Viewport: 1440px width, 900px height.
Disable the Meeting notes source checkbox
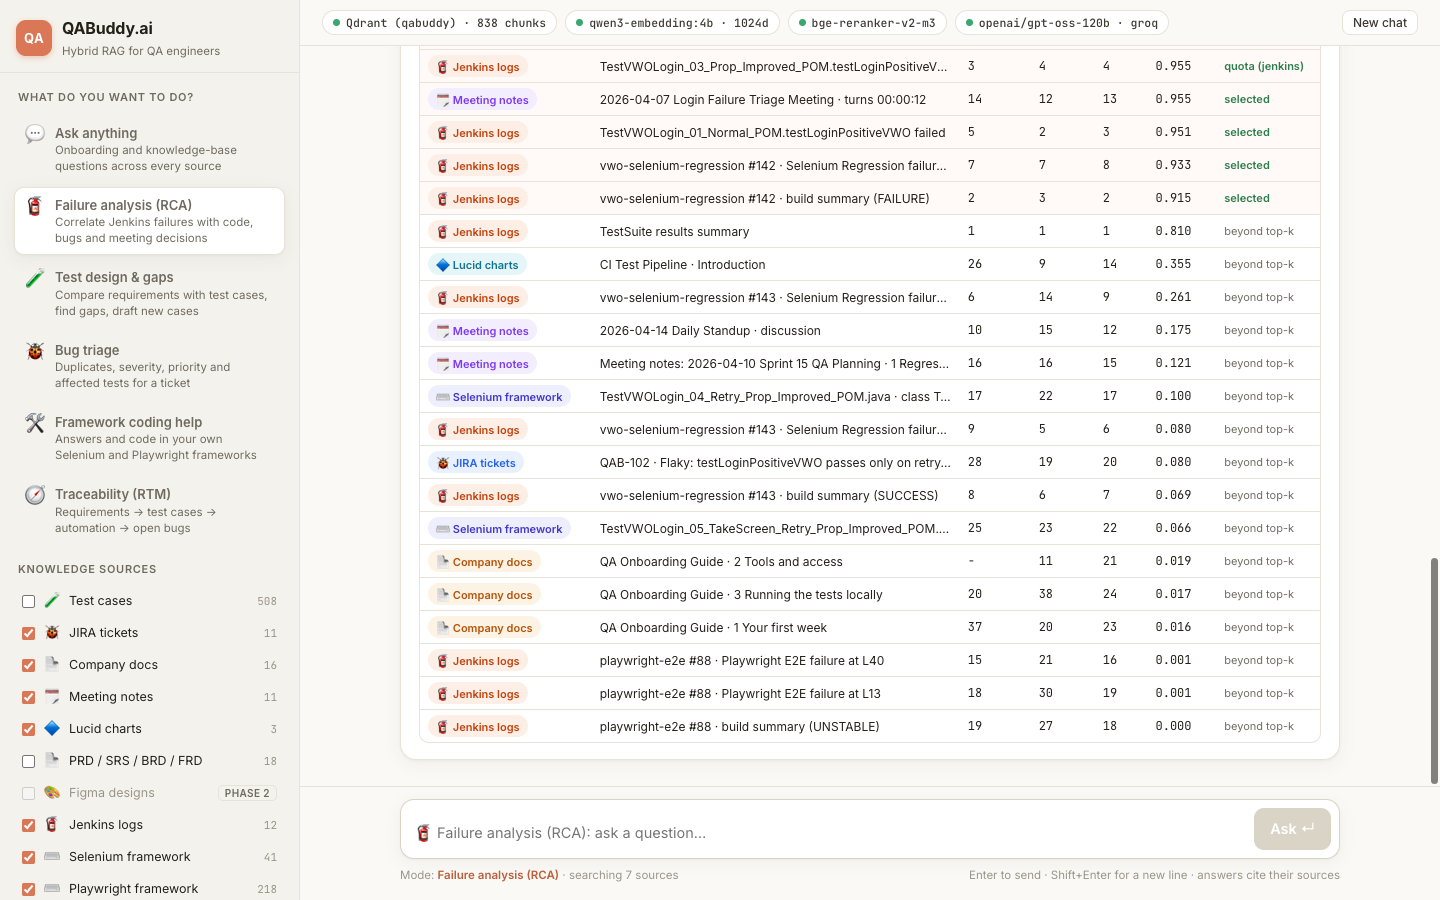(28, 697)
